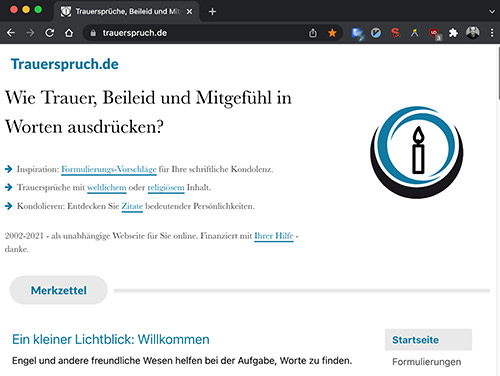500x376 pixels.
Task: Share this page via the share icon
Action: 313,33
